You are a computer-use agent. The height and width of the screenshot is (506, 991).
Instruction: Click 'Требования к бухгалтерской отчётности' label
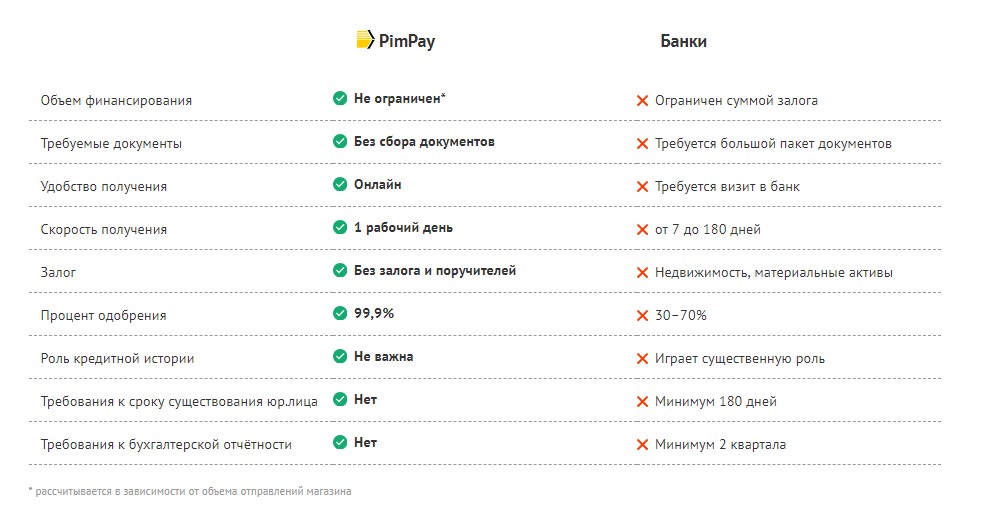coord(166,445)
